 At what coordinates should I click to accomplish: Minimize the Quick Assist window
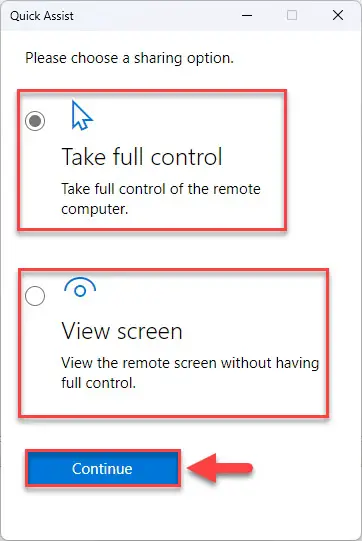tap(247, 15)
